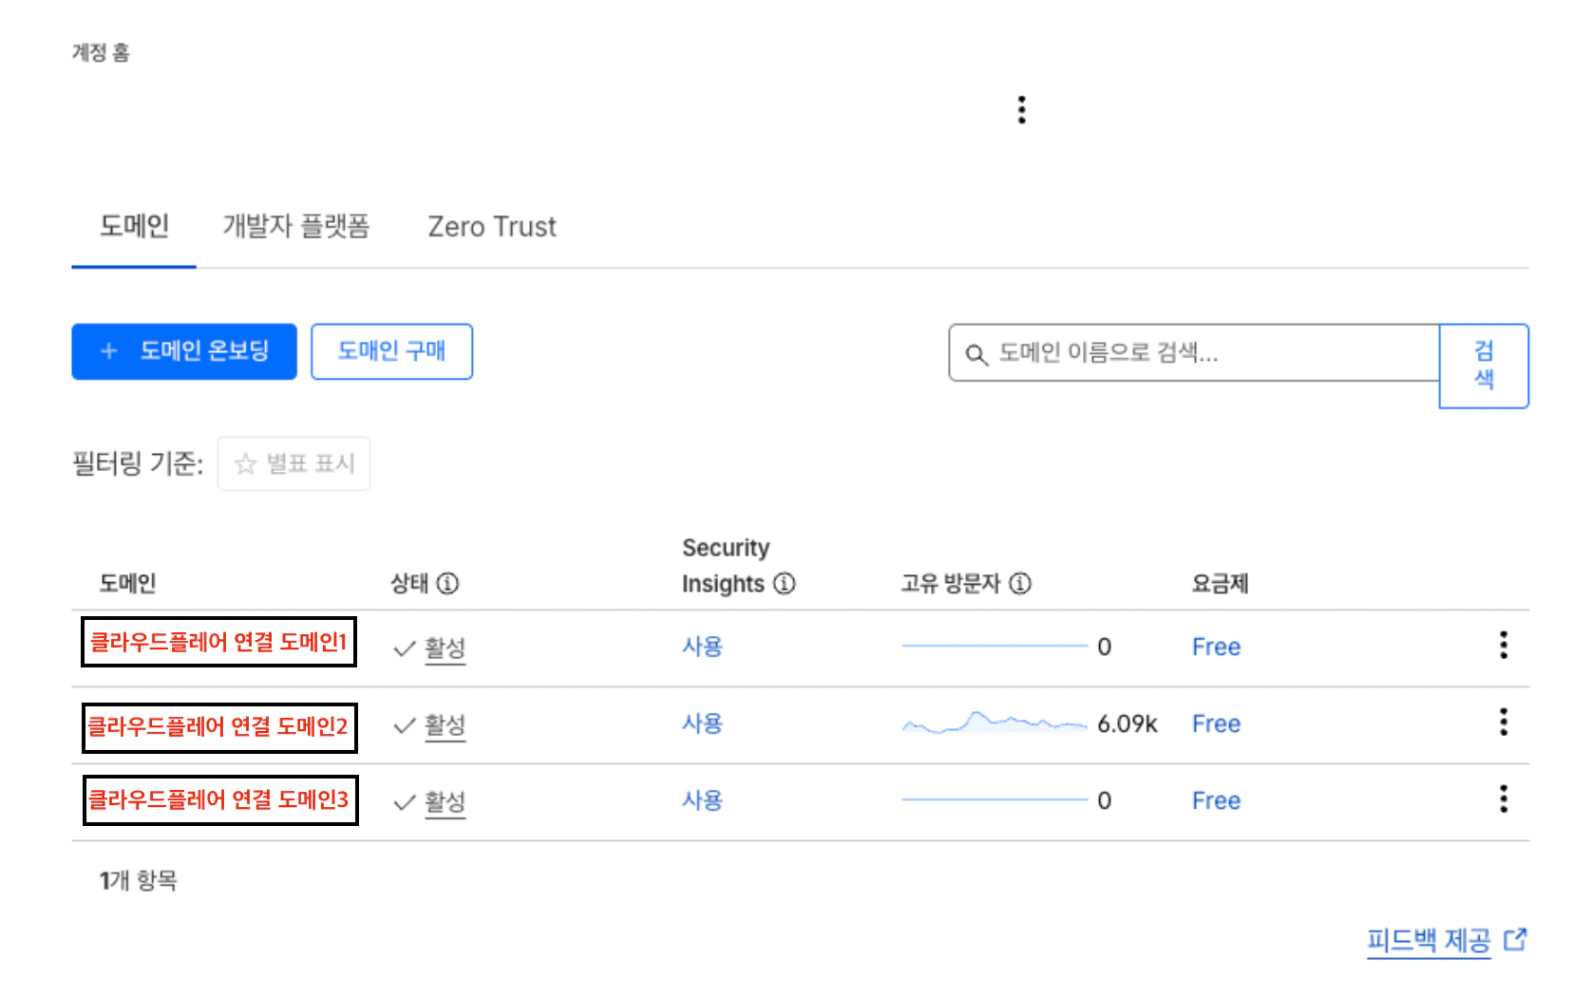This screenshot has width=1573, height=995.
Task: Click the info icon beside 고유 방문자
Action: [1020, 583]
